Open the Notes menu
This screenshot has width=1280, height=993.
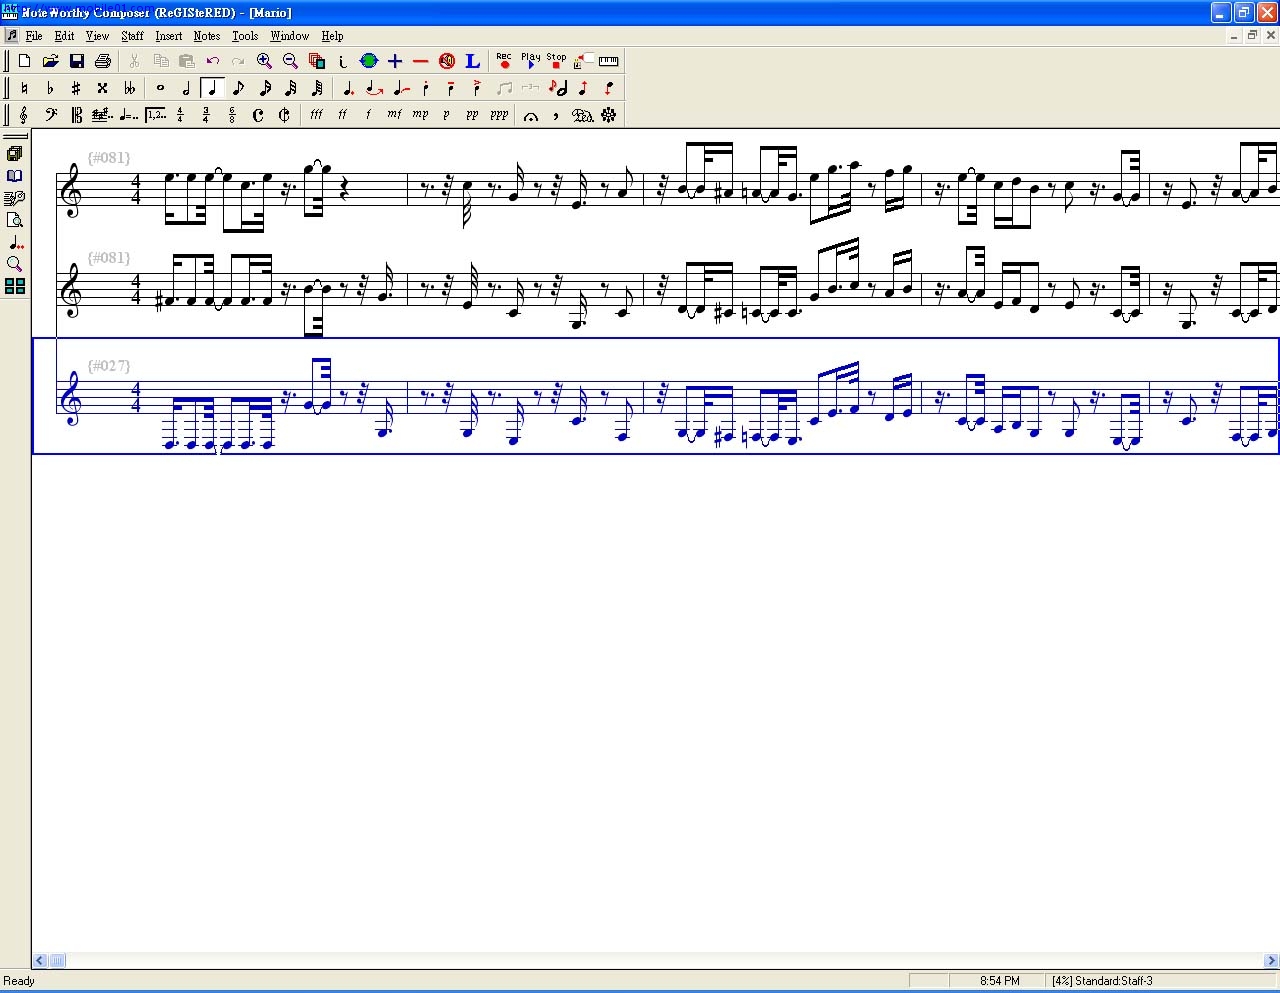(207, 36)
